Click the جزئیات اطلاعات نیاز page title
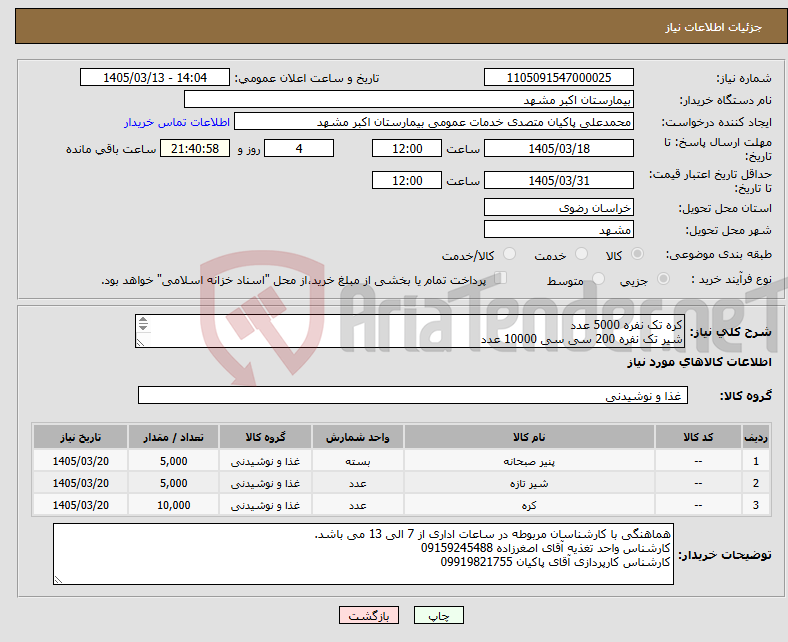Image resolution: width=788 pixels, height=642 pixels. 713,27
